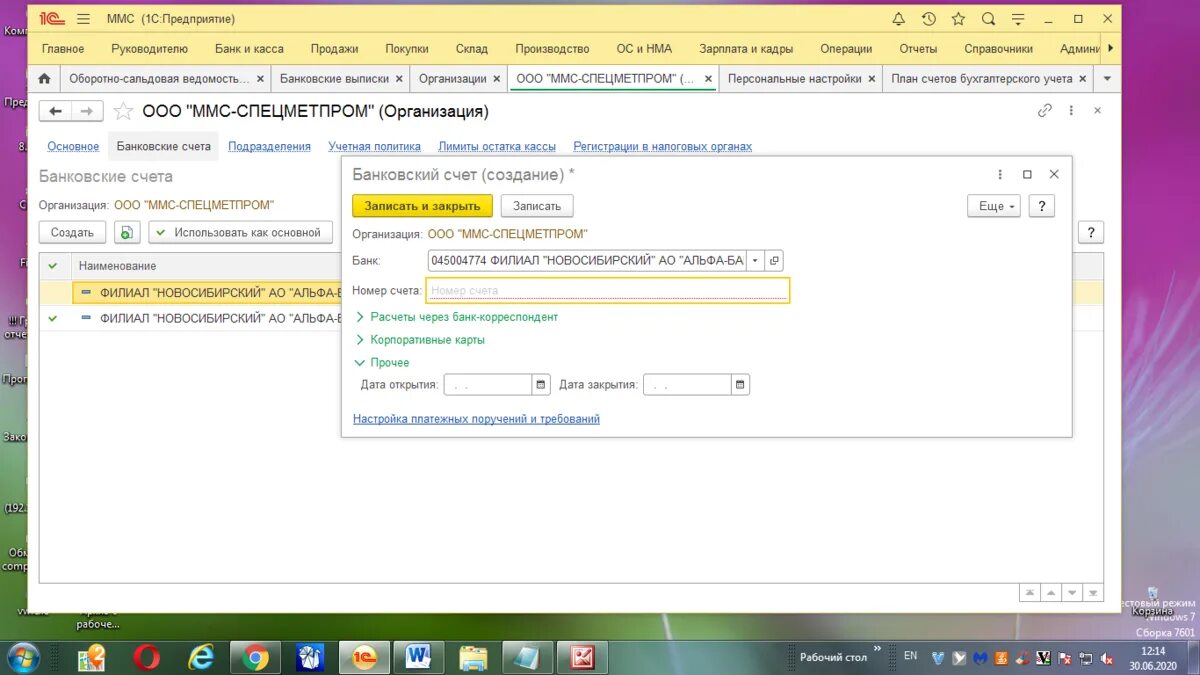Click Записать button
This screenshot has height=675, width=1200.
537,206
